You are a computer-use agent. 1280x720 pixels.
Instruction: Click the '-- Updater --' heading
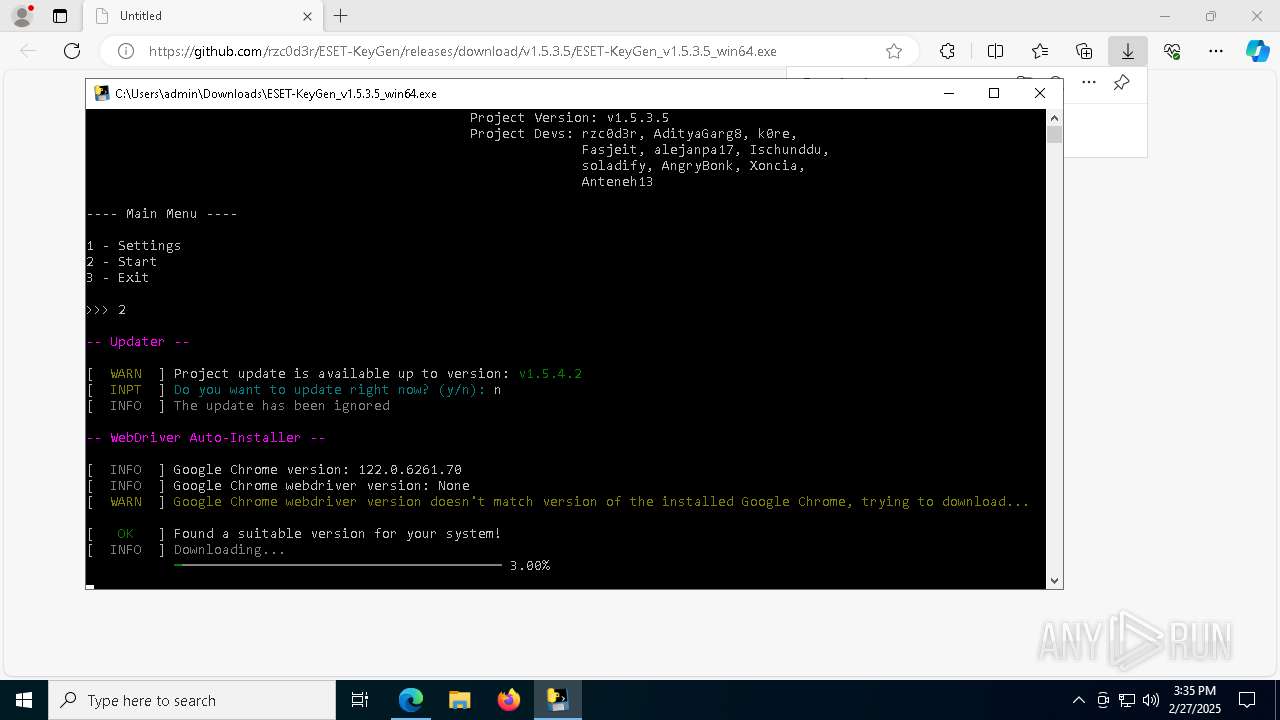[x=138, y=341]
